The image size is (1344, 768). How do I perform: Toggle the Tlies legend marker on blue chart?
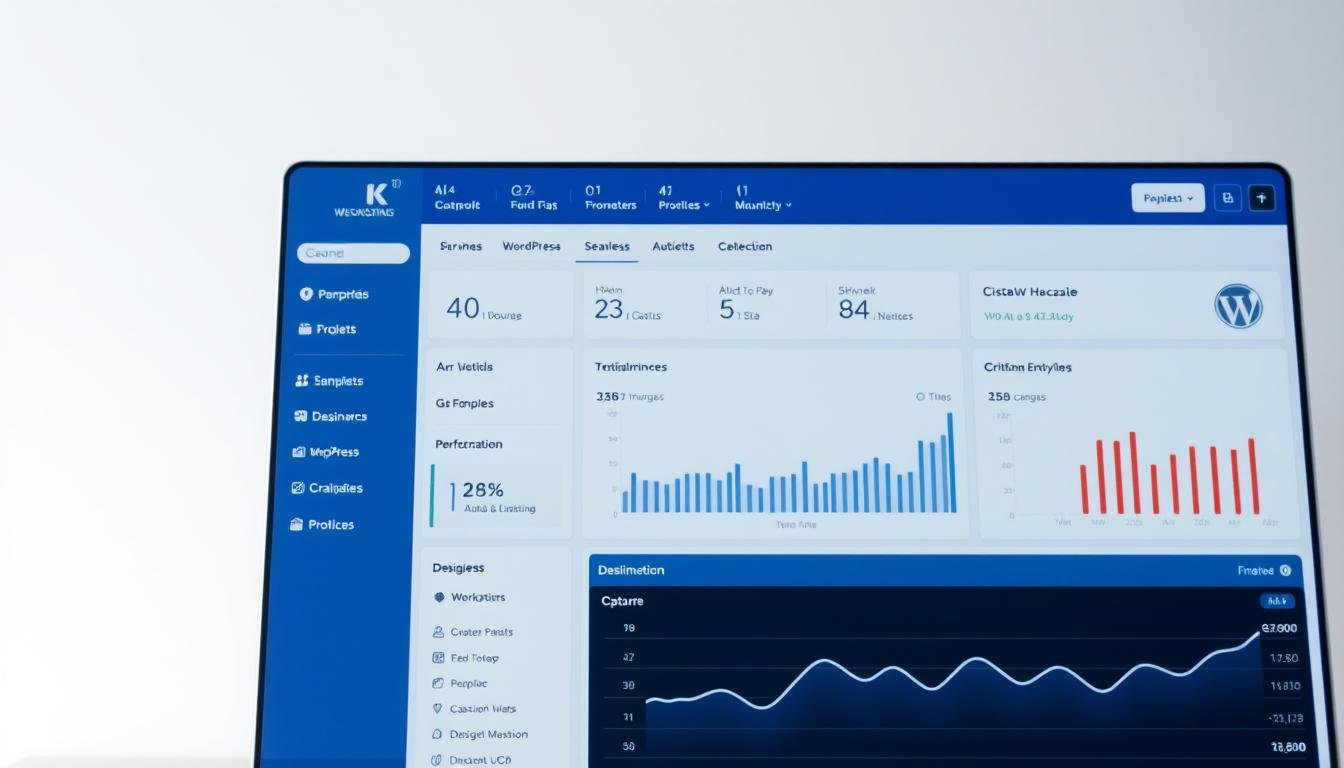point(920,397)
